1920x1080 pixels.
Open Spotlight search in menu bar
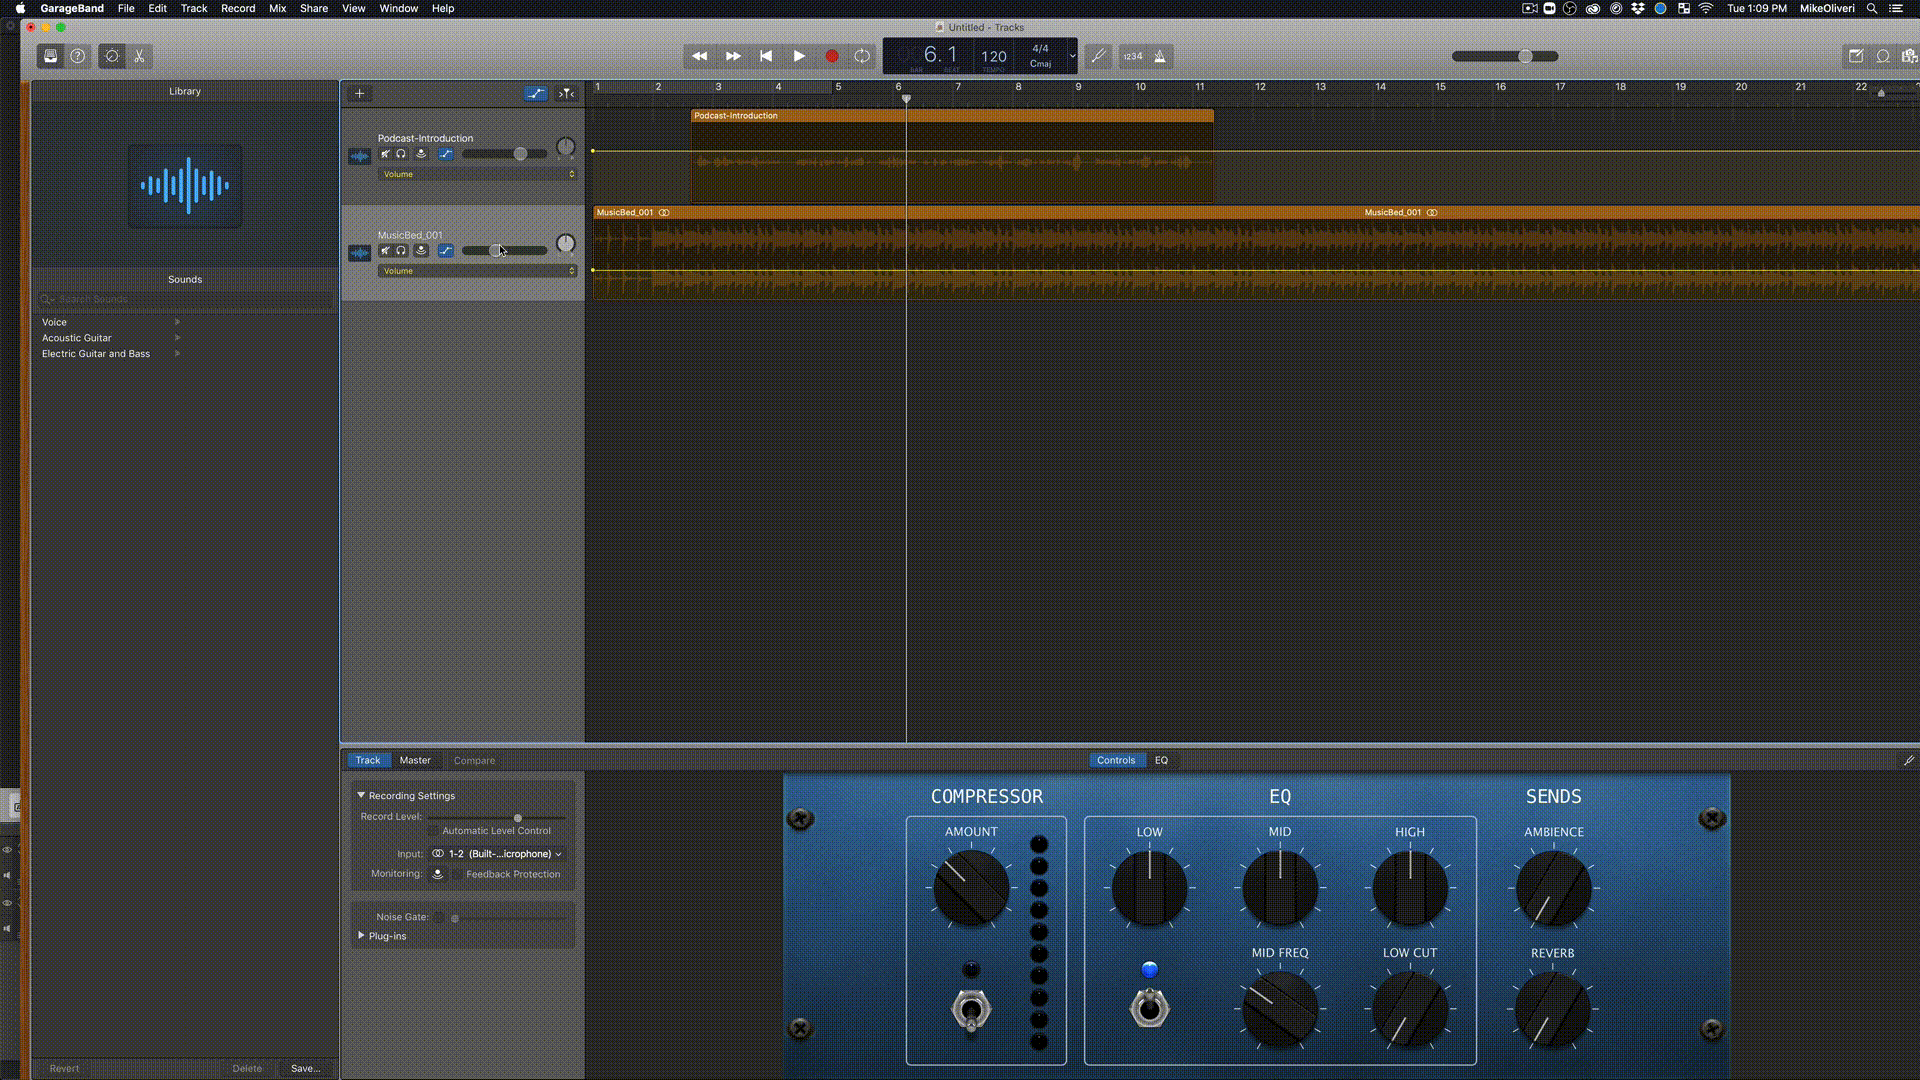pos(1872,8)
